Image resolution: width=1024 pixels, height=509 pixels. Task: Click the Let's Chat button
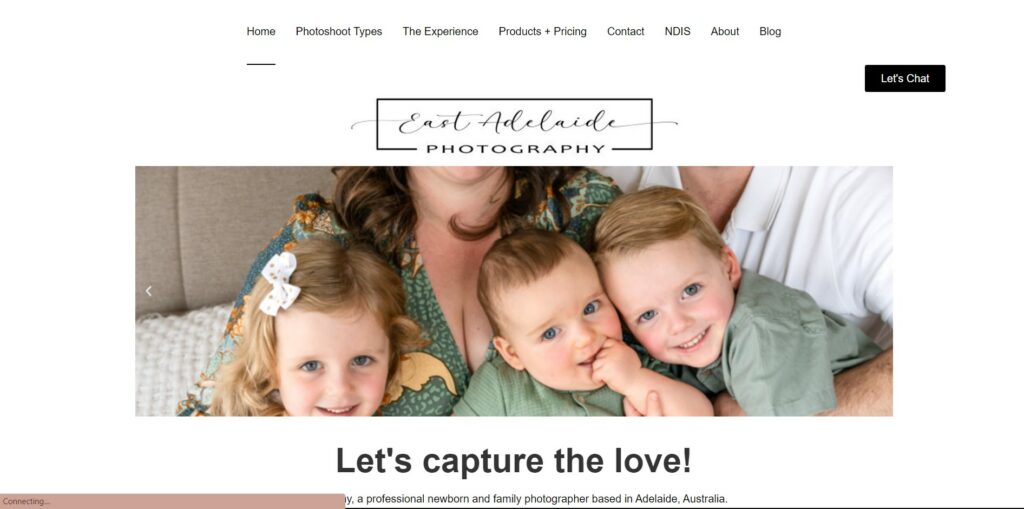pos(904,78)
